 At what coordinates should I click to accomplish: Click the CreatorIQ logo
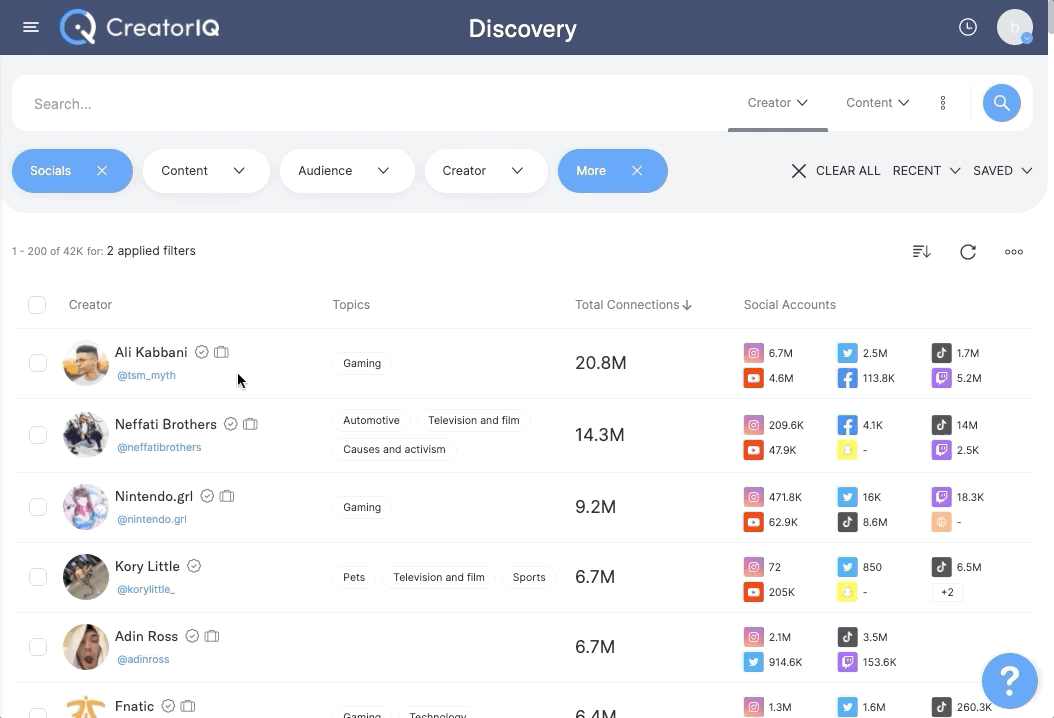(x=140, y=28)
